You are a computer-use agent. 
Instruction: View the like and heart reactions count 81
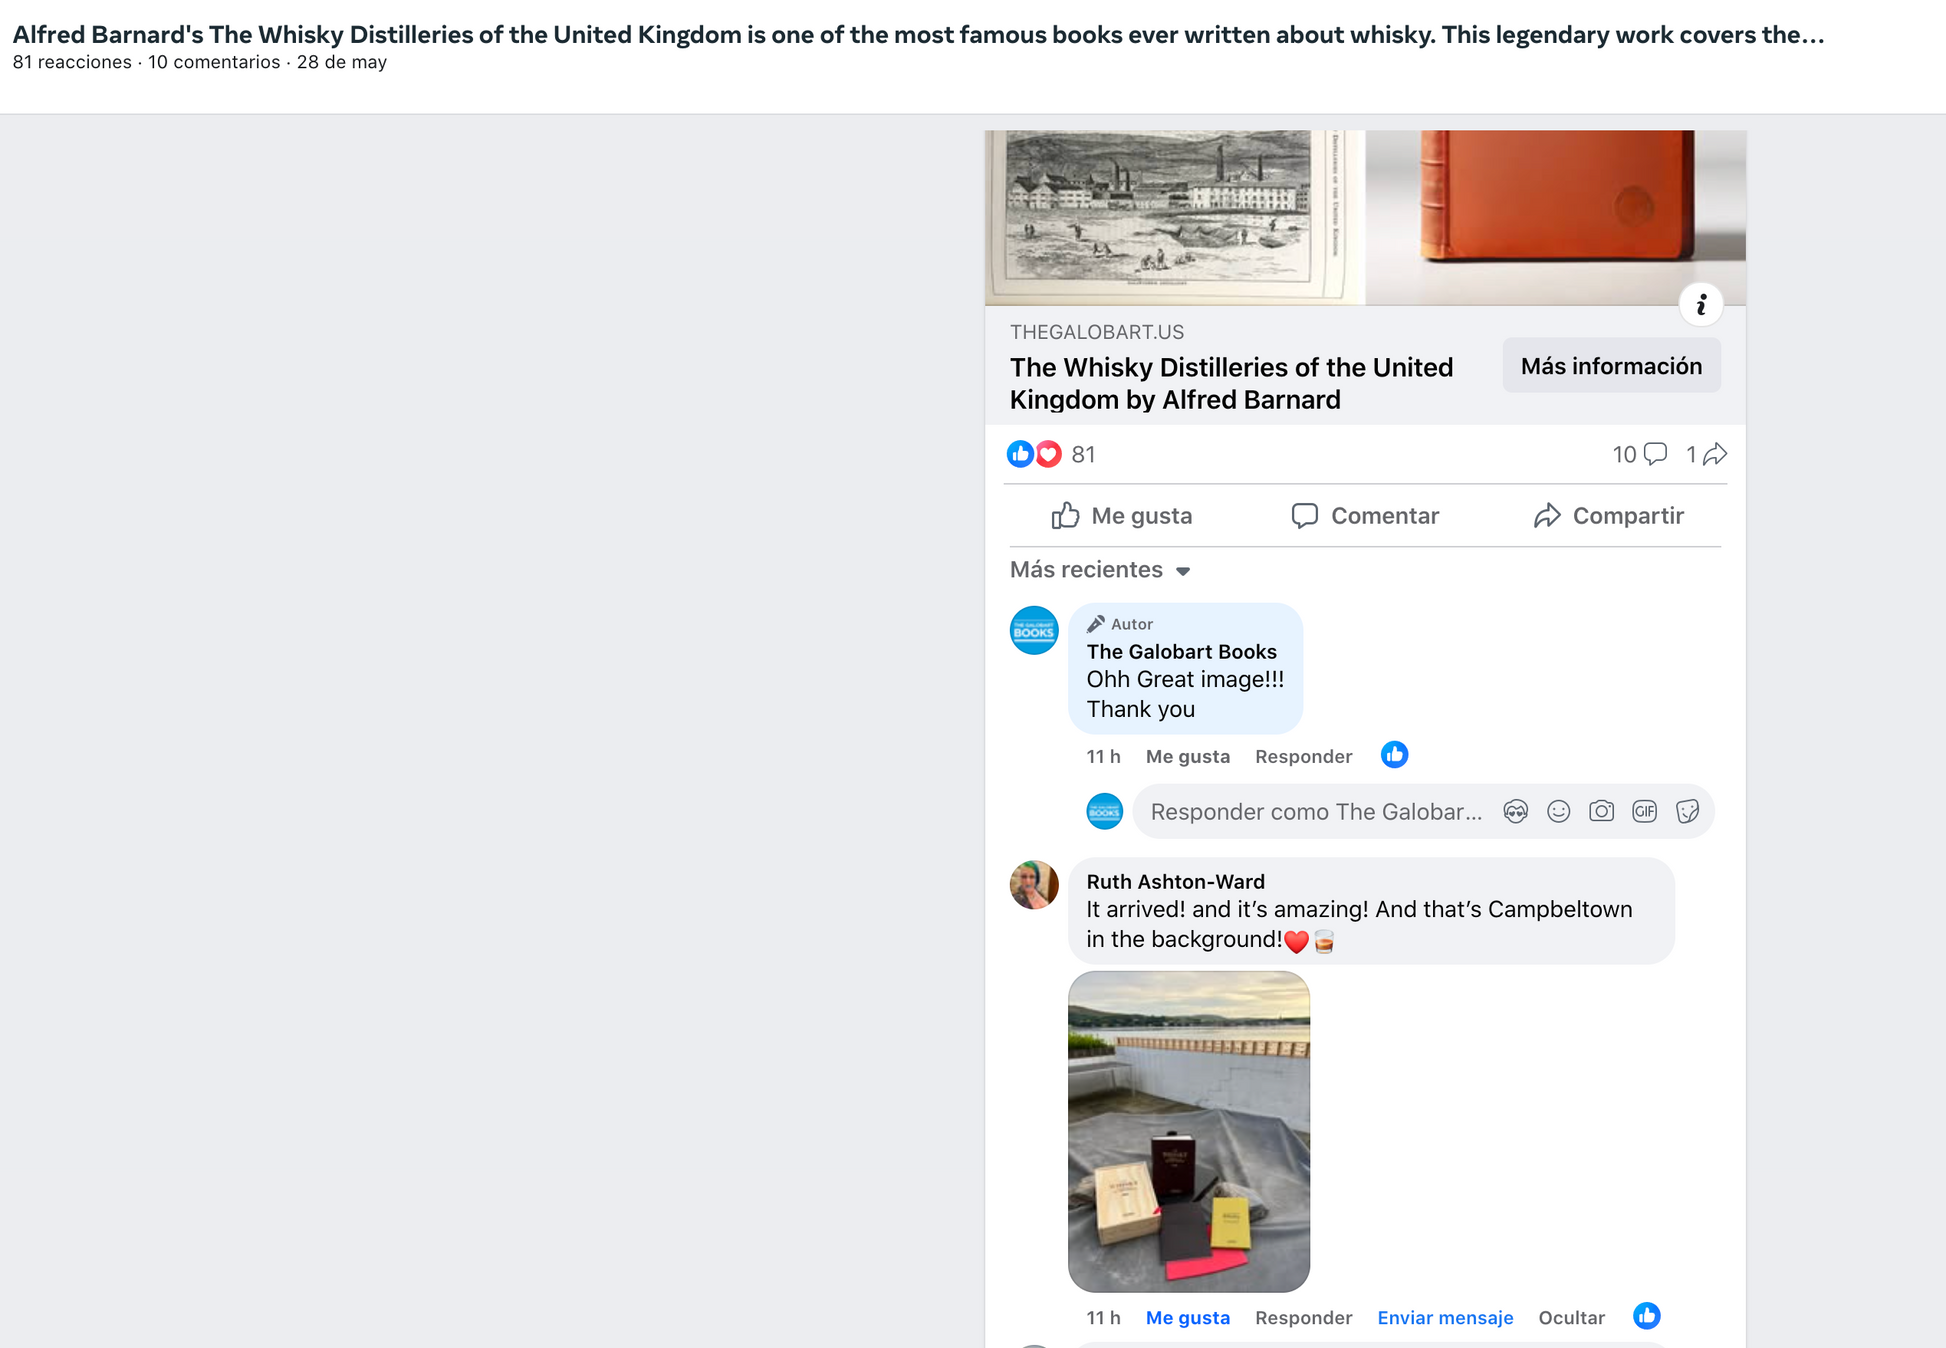pos(1051,455)
